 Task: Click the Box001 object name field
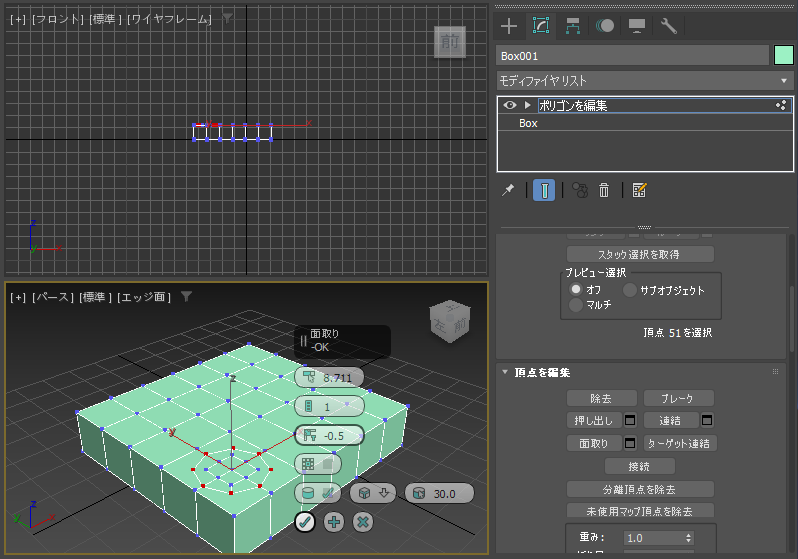pyautogui.click(x=632, y=55)
